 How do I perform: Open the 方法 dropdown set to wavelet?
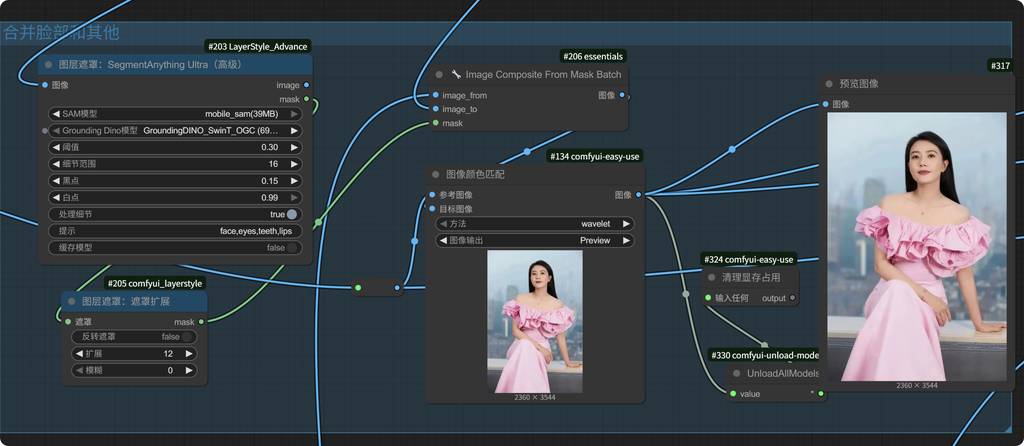point(535,224)
